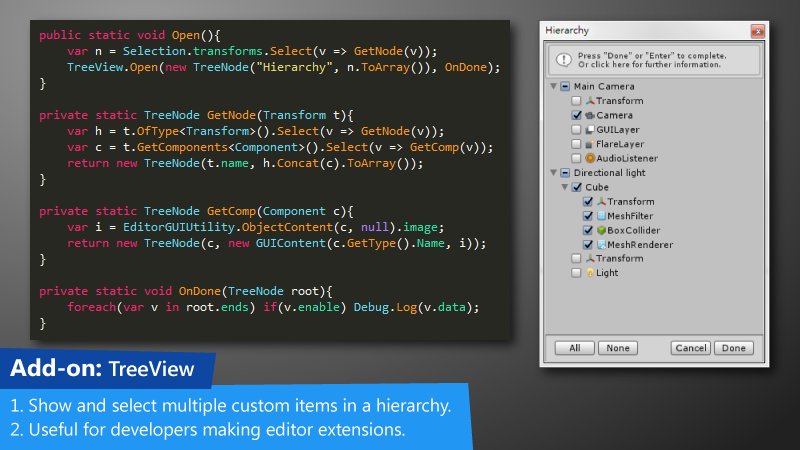Collapse the Directional light tree node
Screen dimensions: 800x450
click(554, 172)
